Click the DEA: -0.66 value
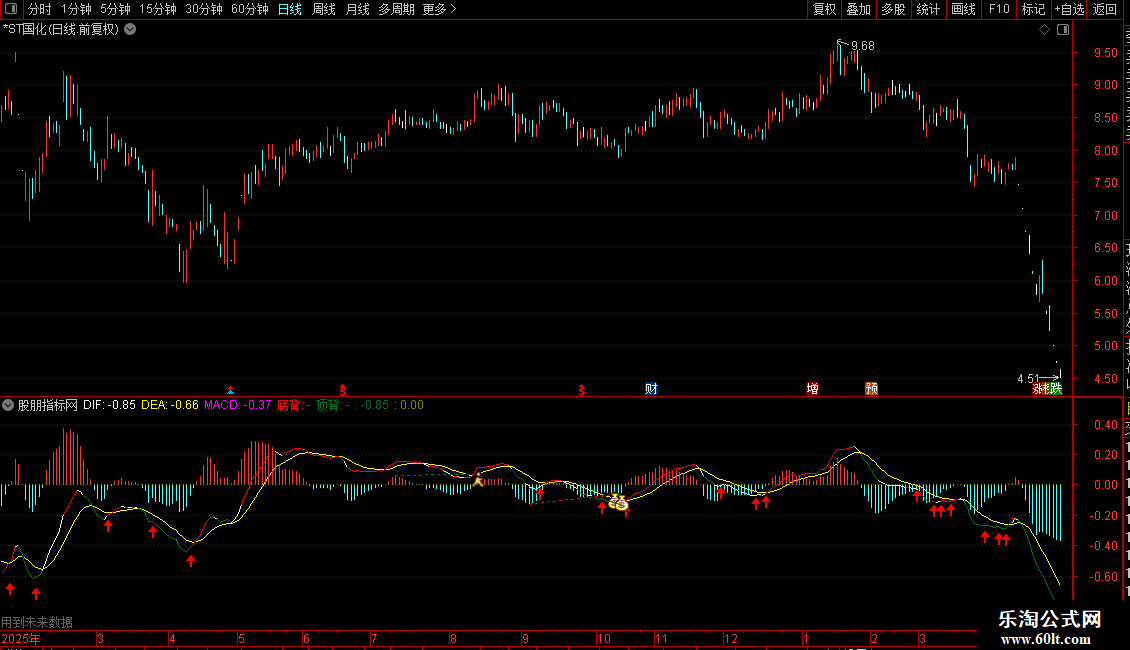The height and width of the screenshot is (650, 1130). click(x=169, y=405)
